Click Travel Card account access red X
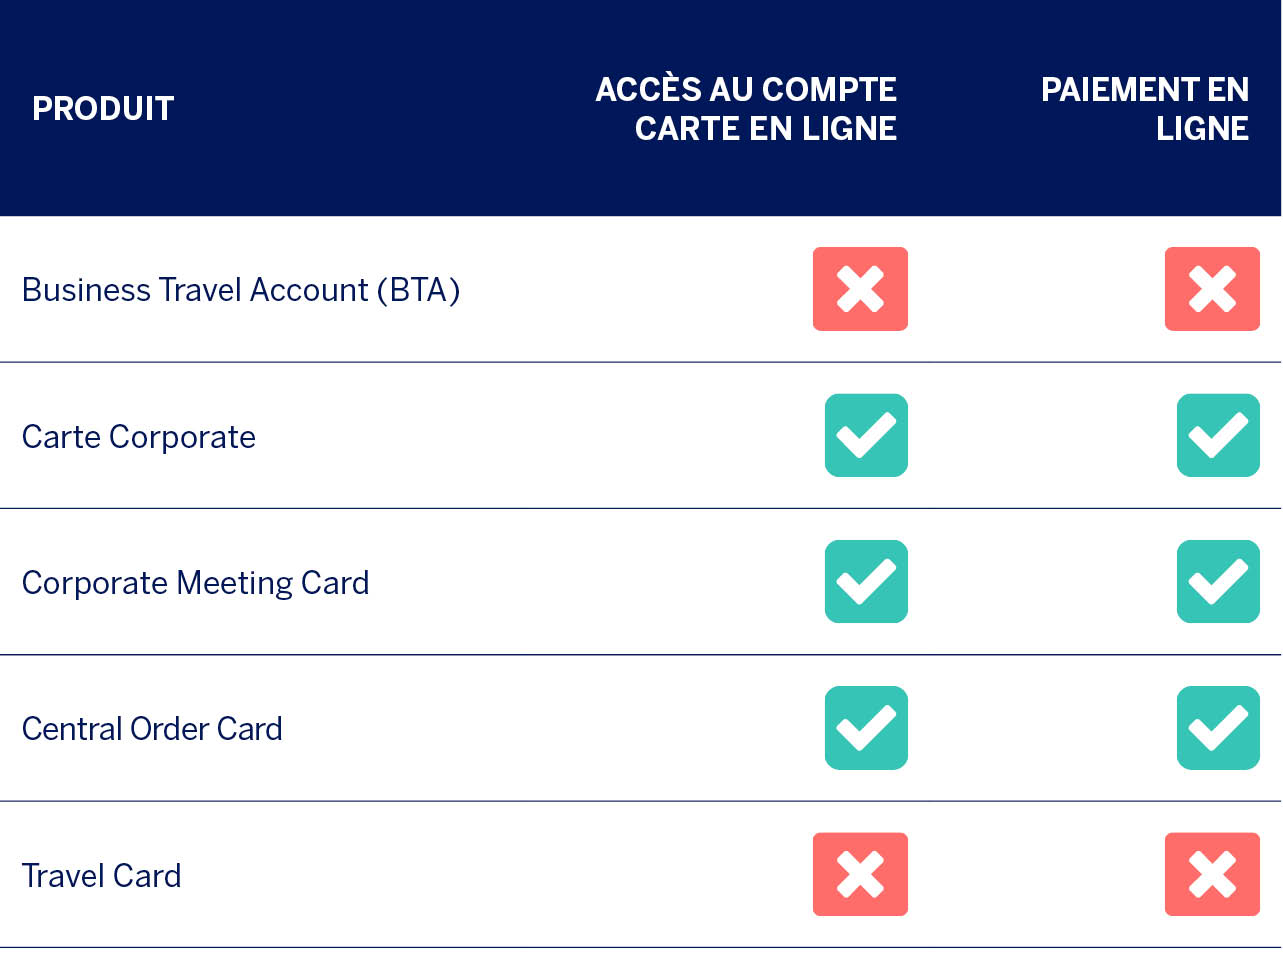 click(x=860, y=874)
